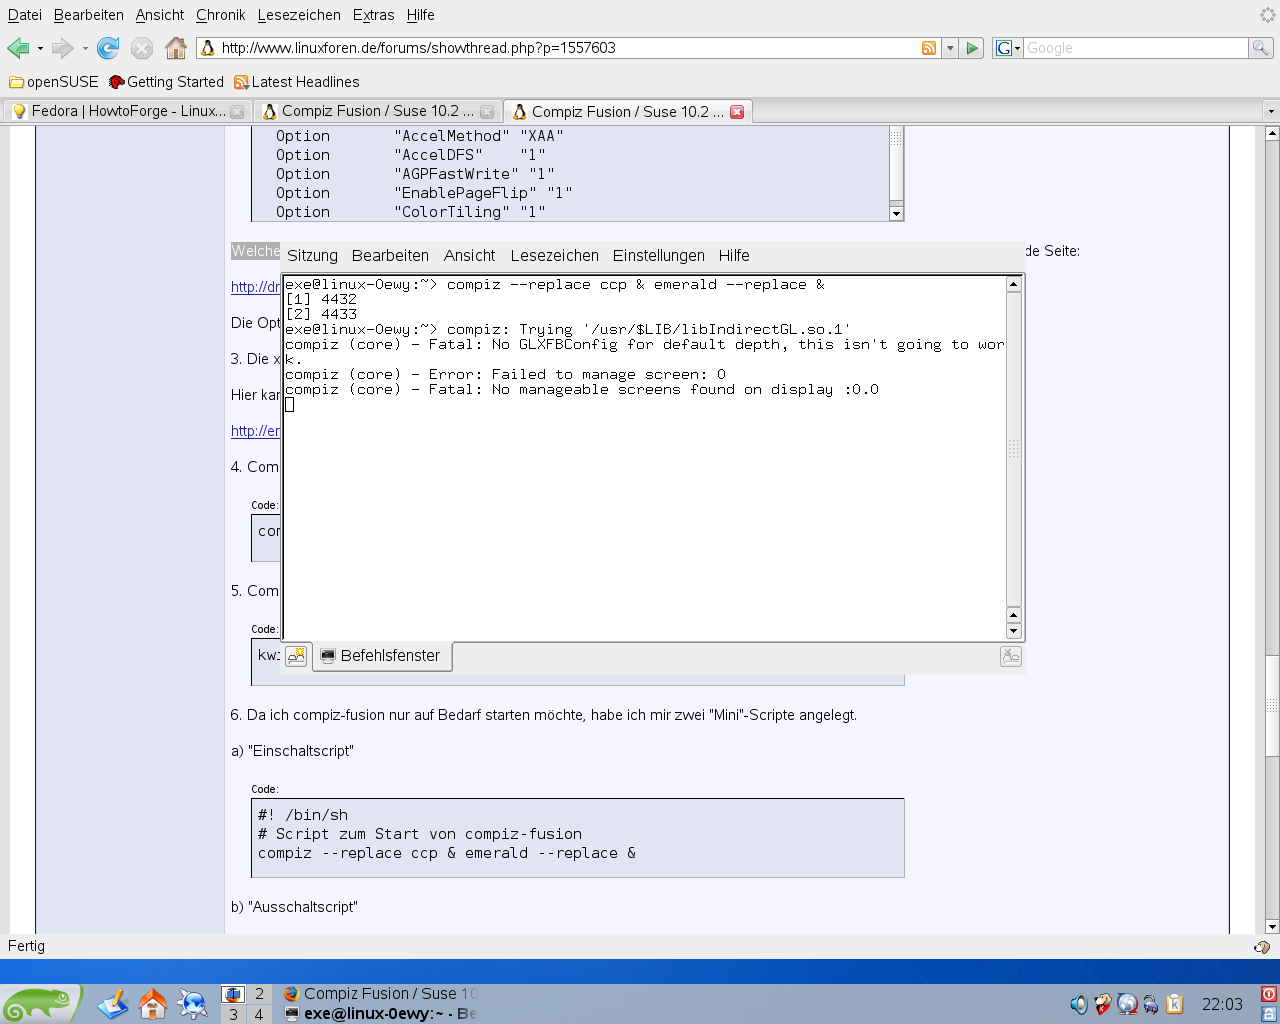The height and width of the screenshot is (1024, 1280).
Task: Open the Chronik menu
Action: [221, 15]
